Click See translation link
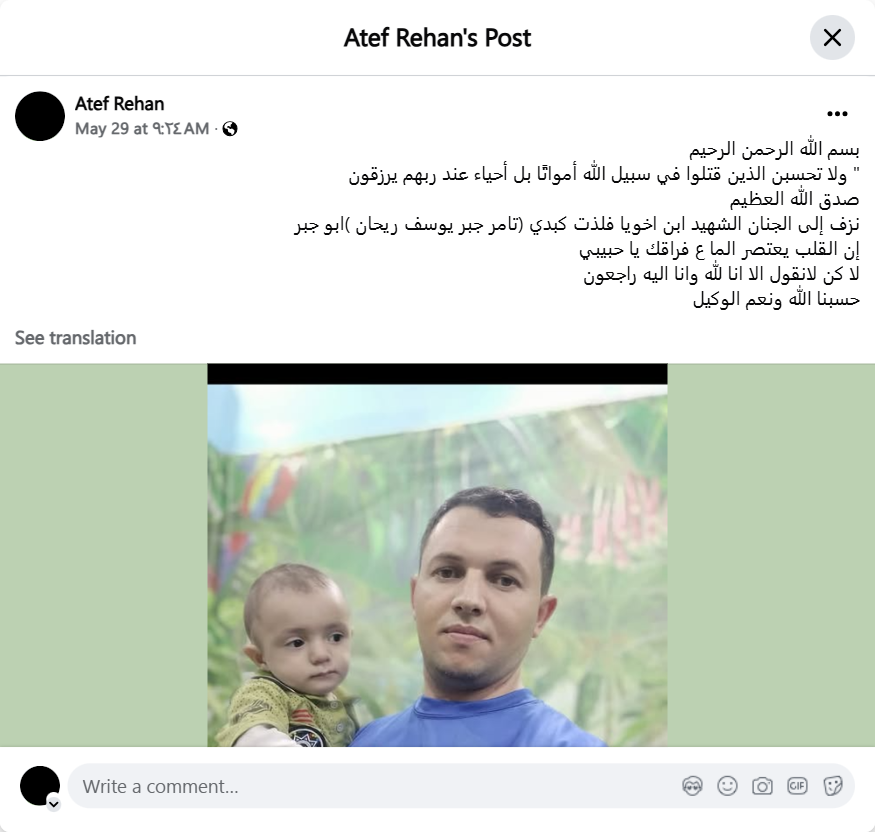 point(75,338)
